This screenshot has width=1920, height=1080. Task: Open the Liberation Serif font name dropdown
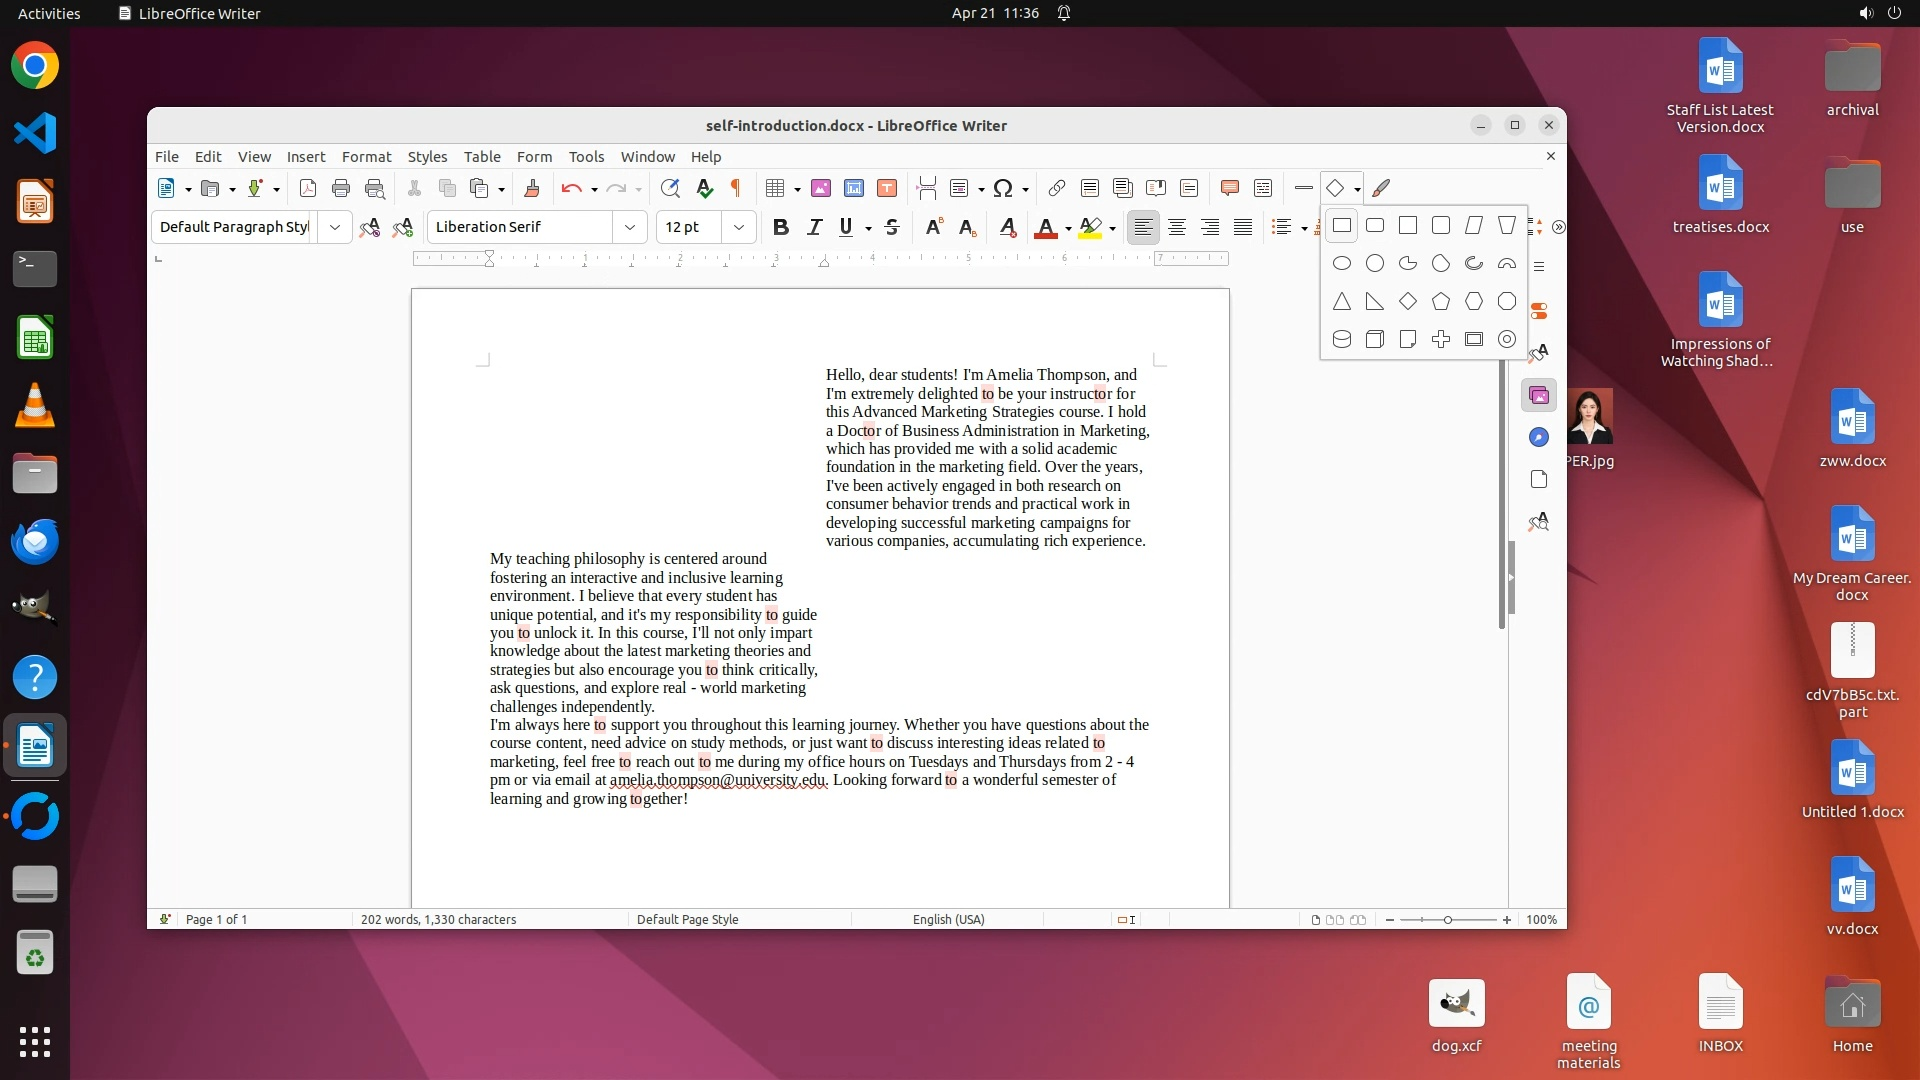click(630, 227)
